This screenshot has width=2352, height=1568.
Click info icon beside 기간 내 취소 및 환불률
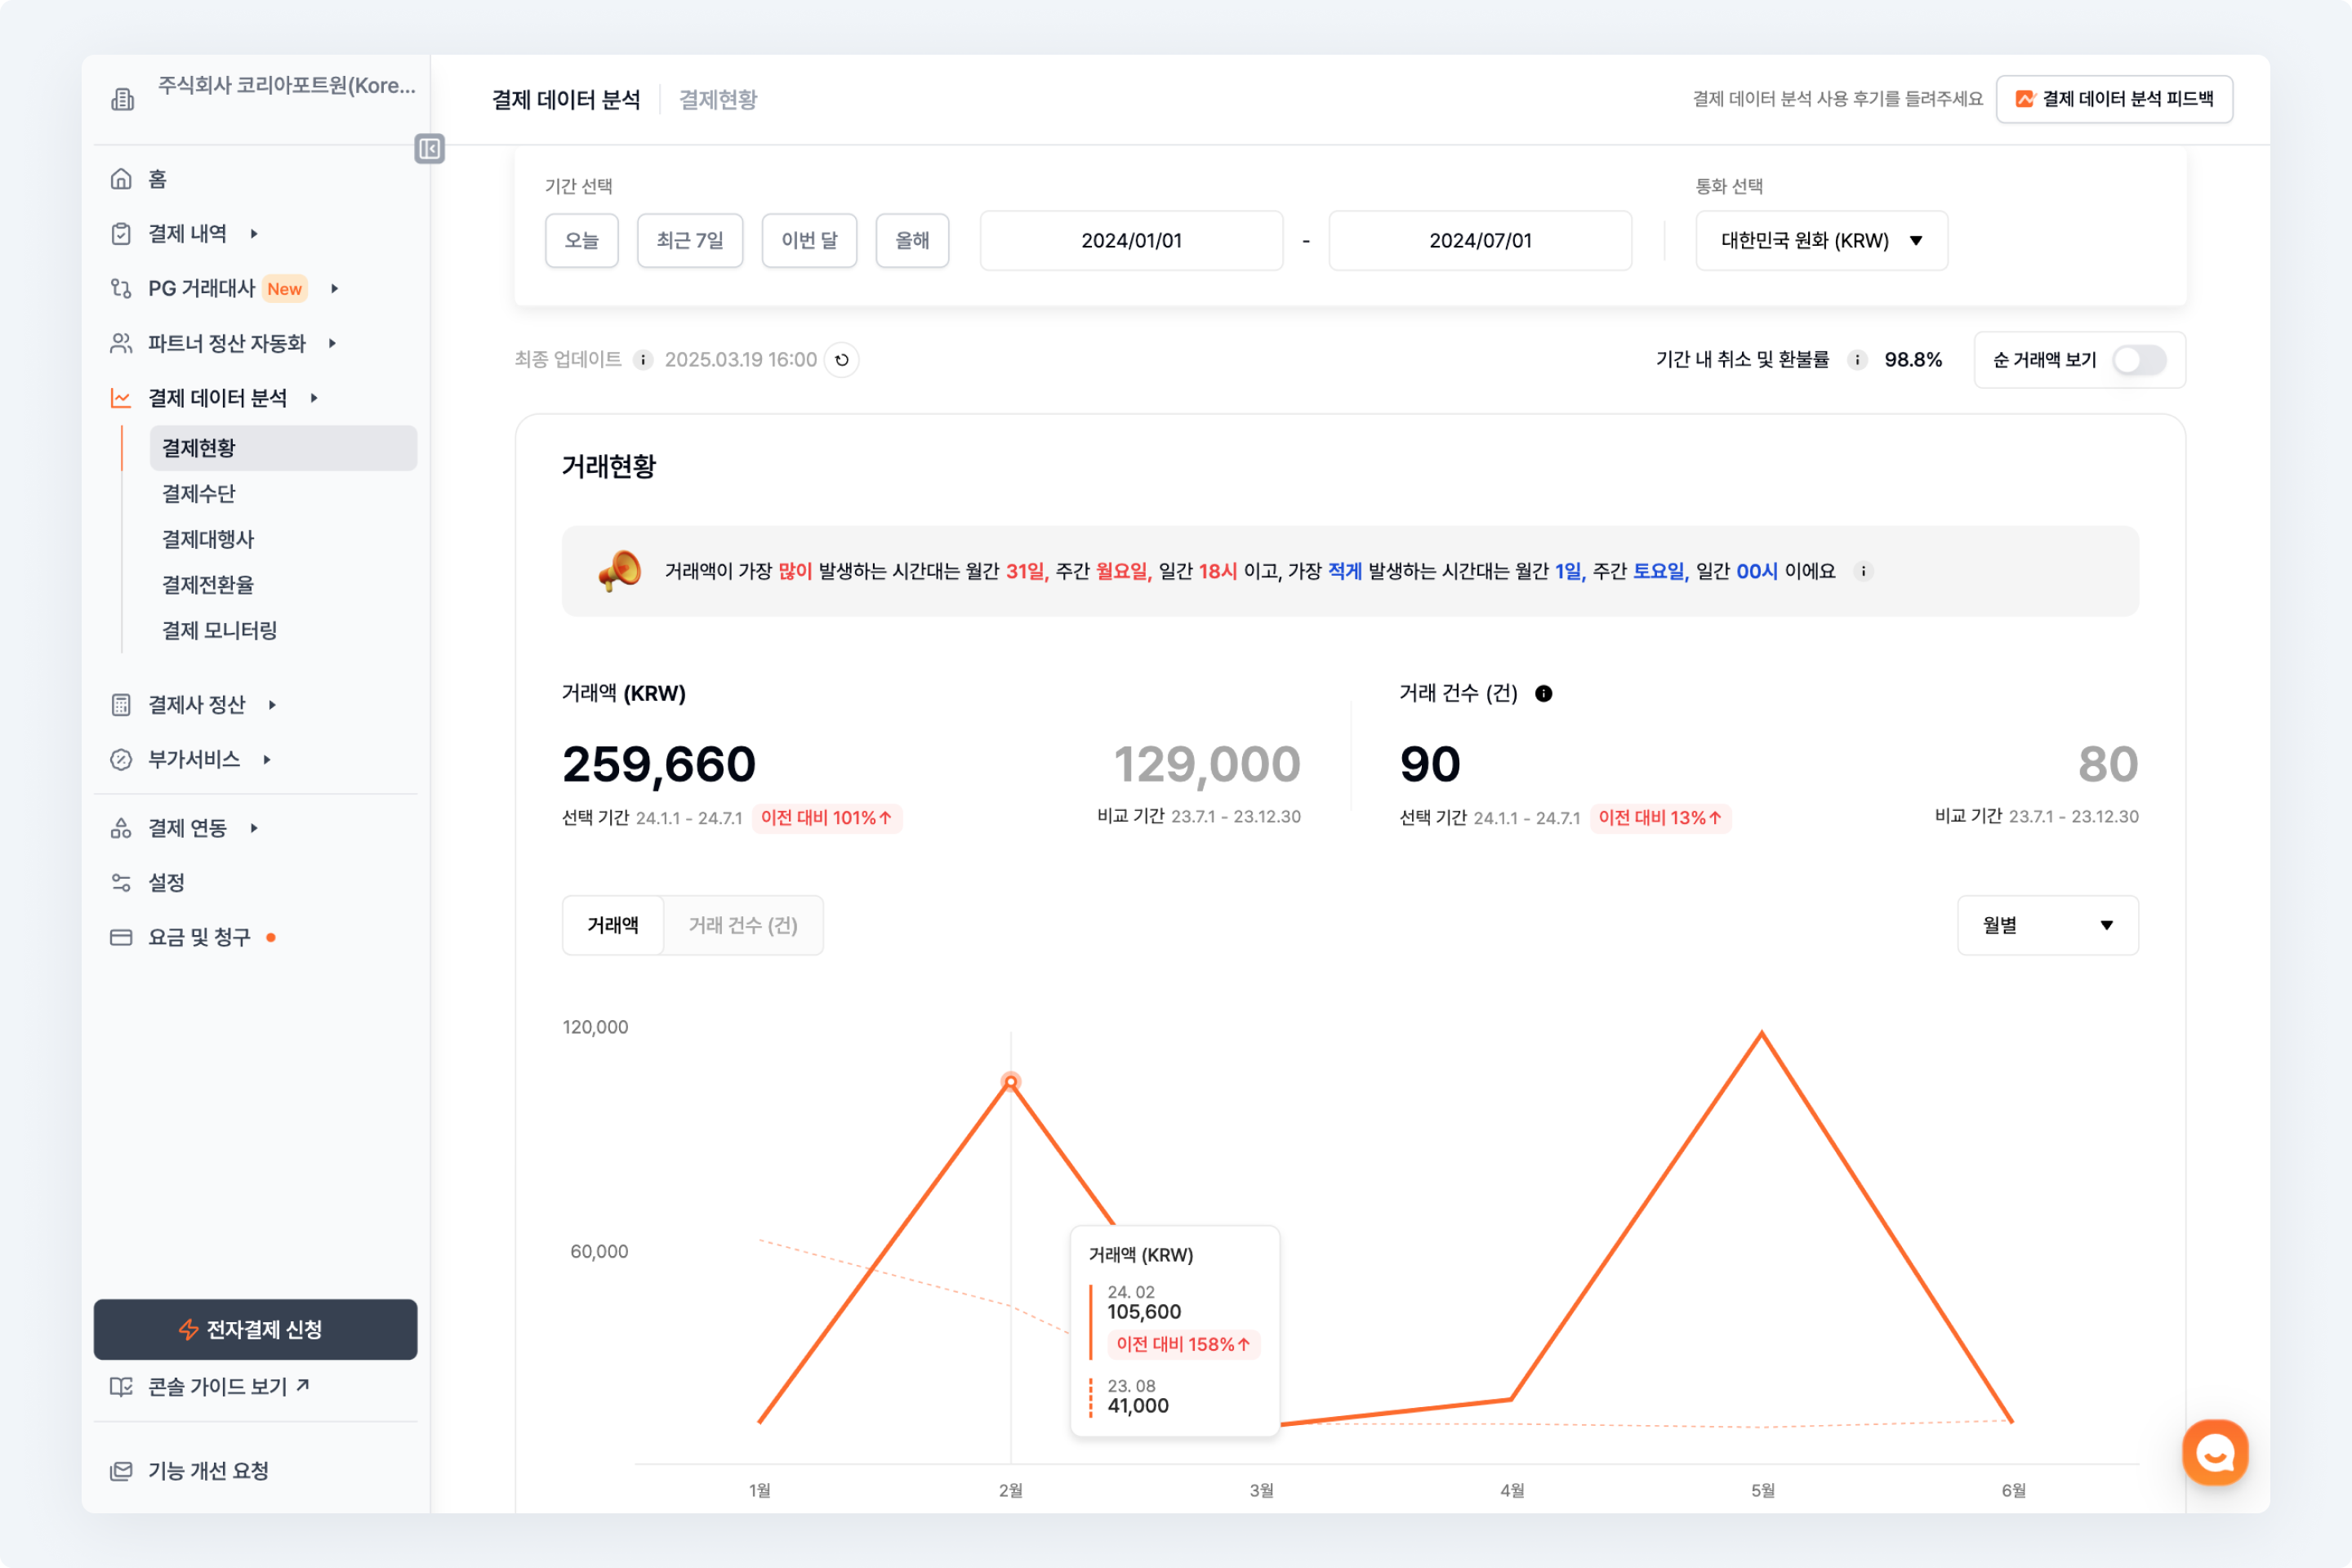click(x=1857, y=360)
